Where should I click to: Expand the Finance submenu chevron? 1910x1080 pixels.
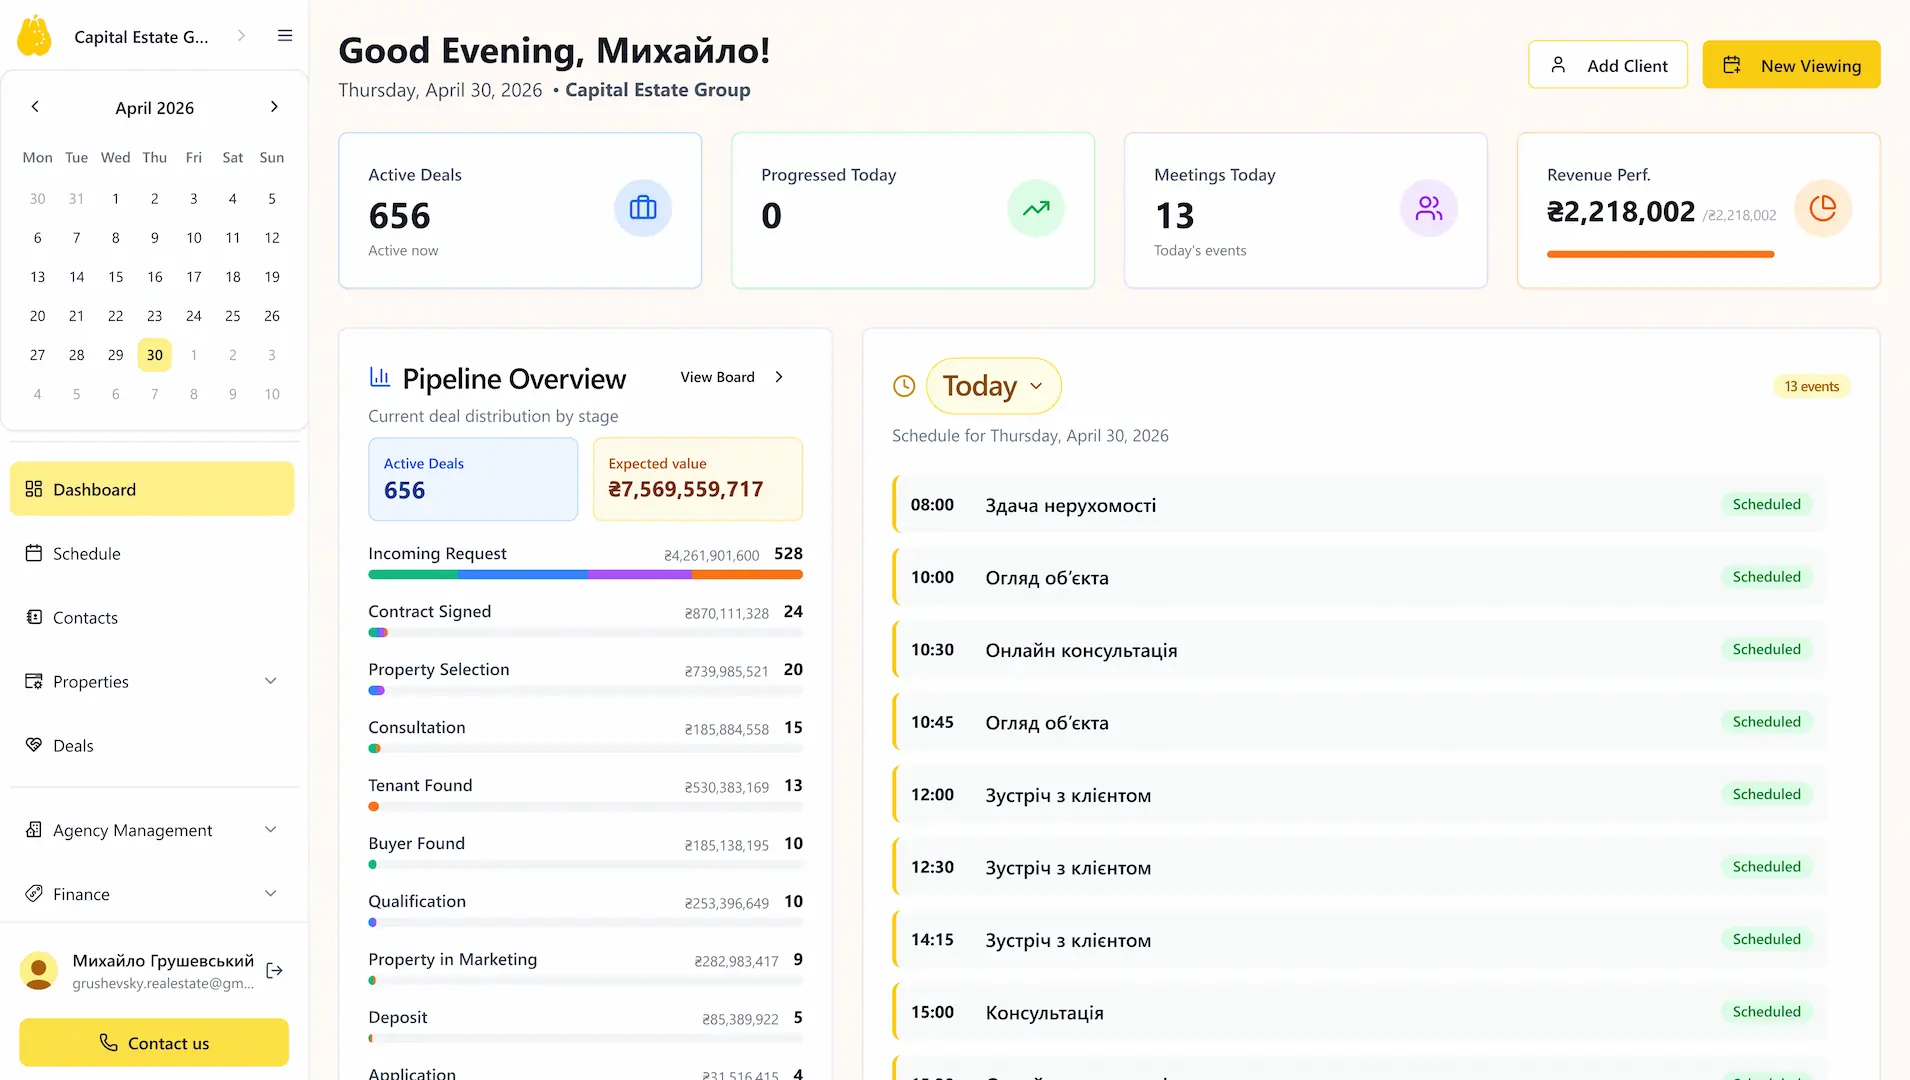point(271,894)
